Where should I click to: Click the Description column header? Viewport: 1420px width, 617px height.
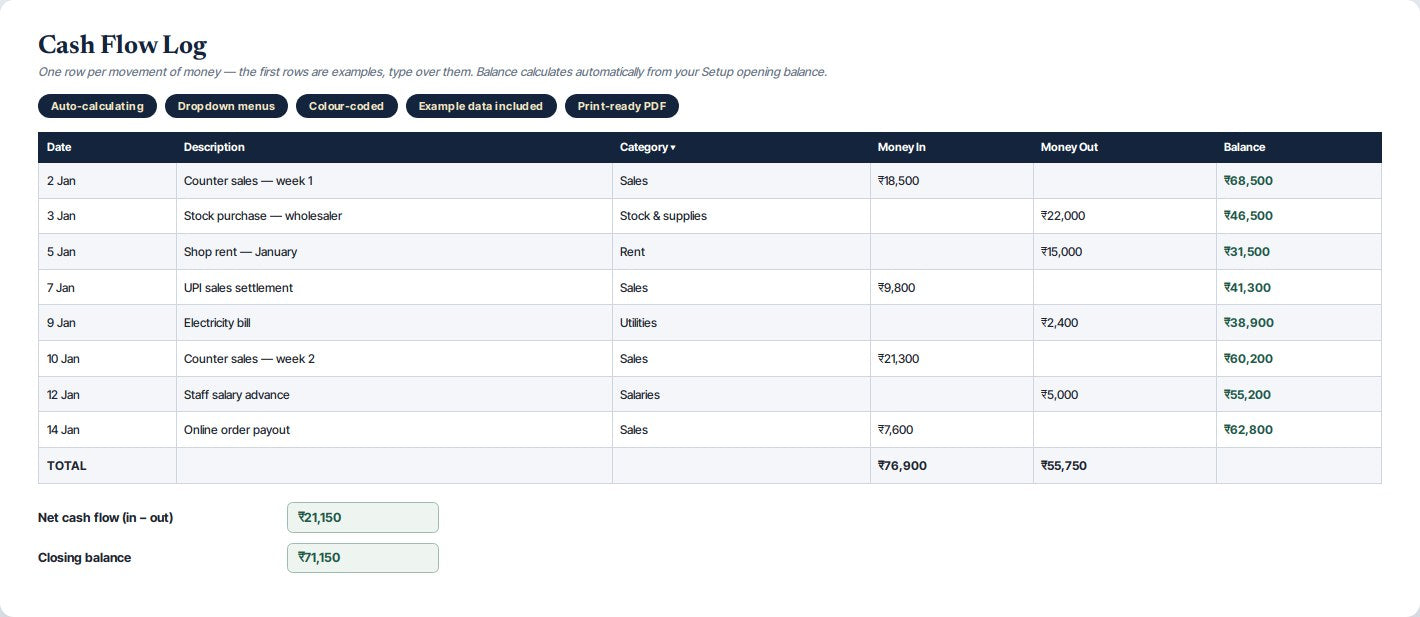(x=394, y=147)
